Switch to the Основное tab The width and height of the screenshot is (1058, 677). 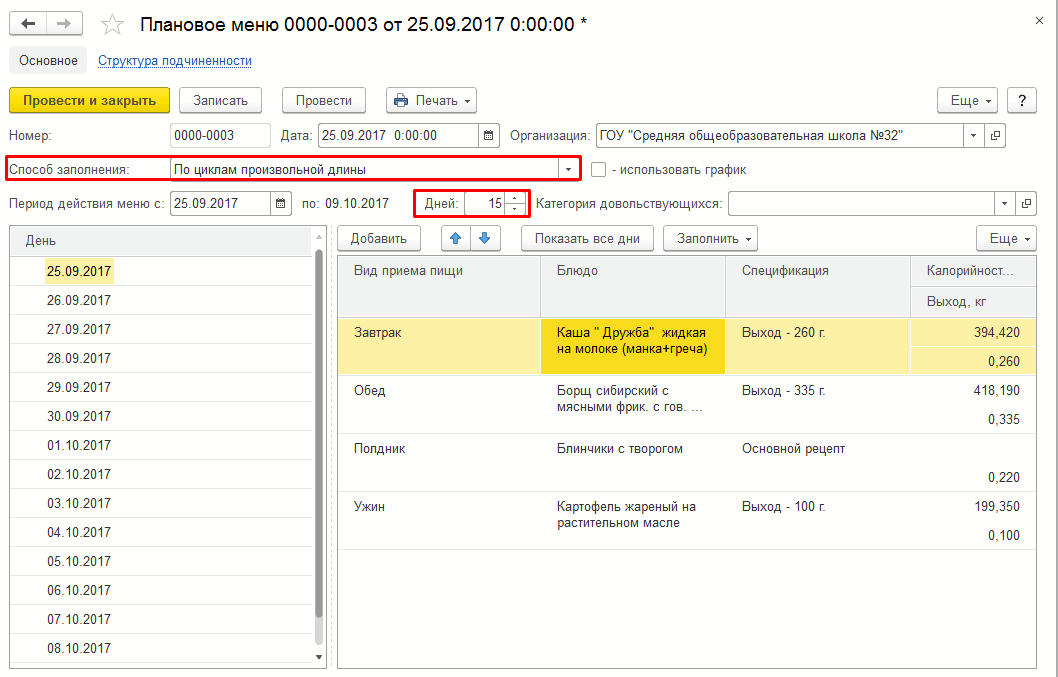point(48,60)
